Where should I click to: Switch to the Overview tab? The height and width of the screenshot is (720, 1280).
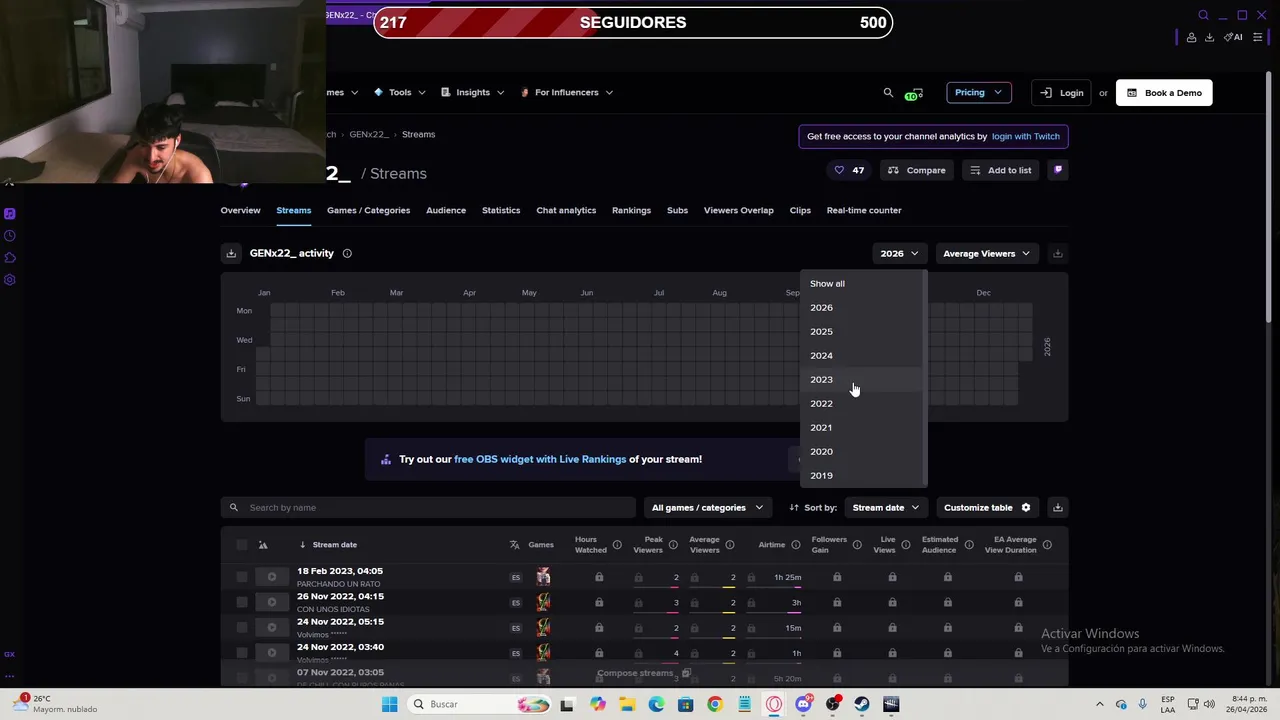pyautogui.click(x=240, y=210)
